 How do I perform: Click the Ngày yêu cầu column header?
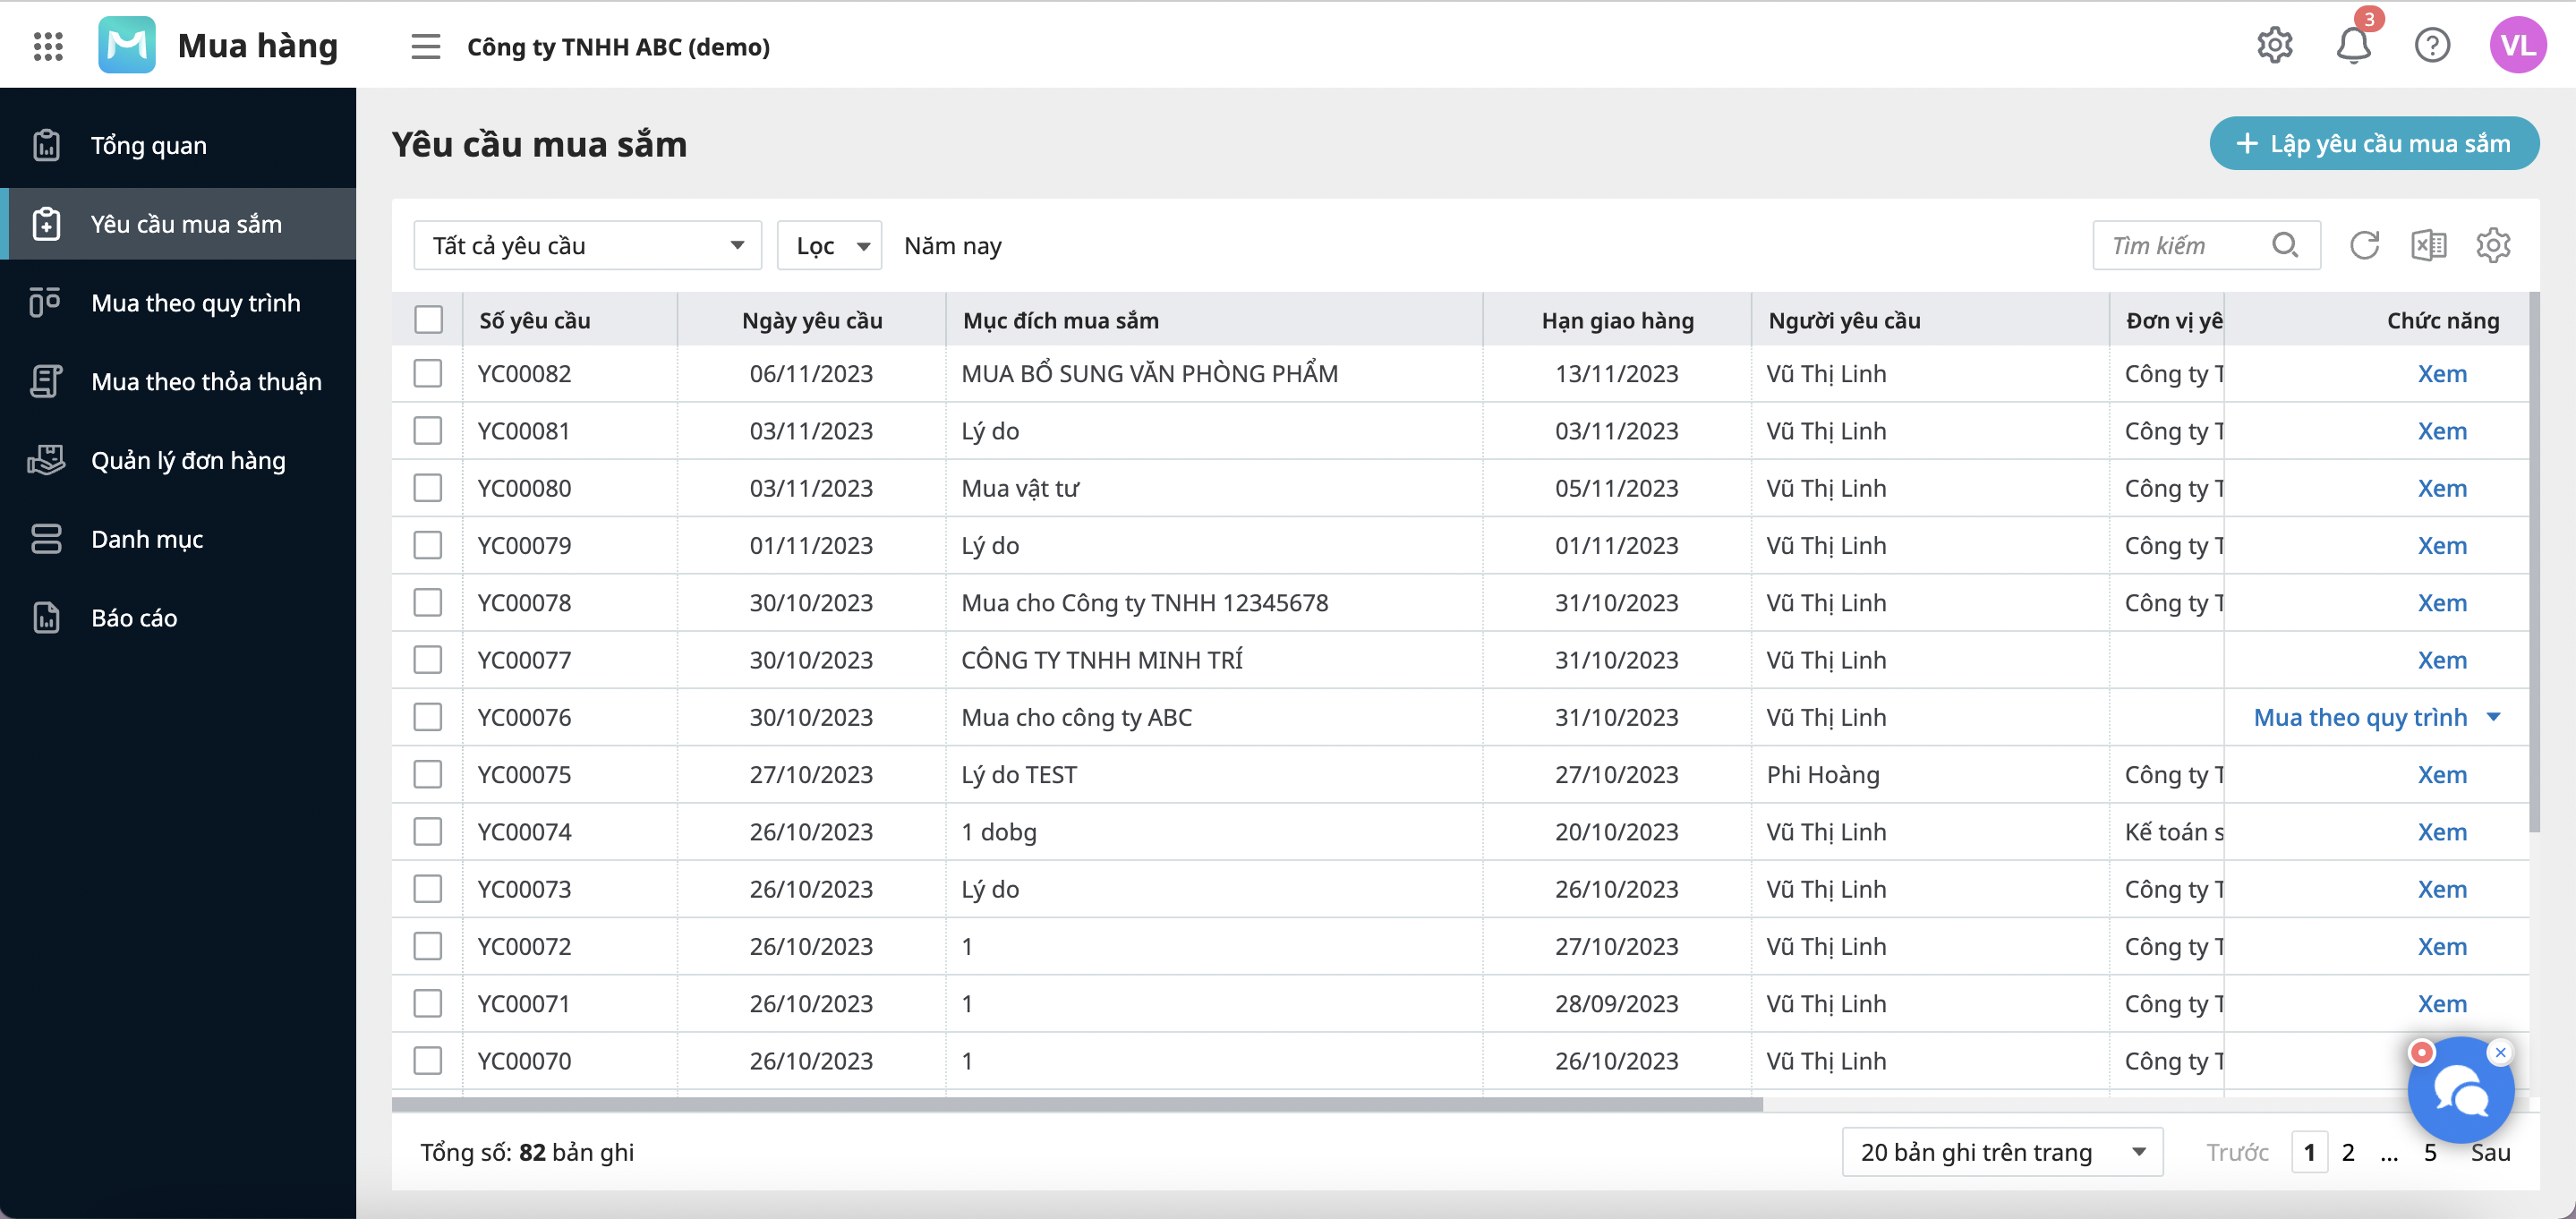[x=812, y=320]
